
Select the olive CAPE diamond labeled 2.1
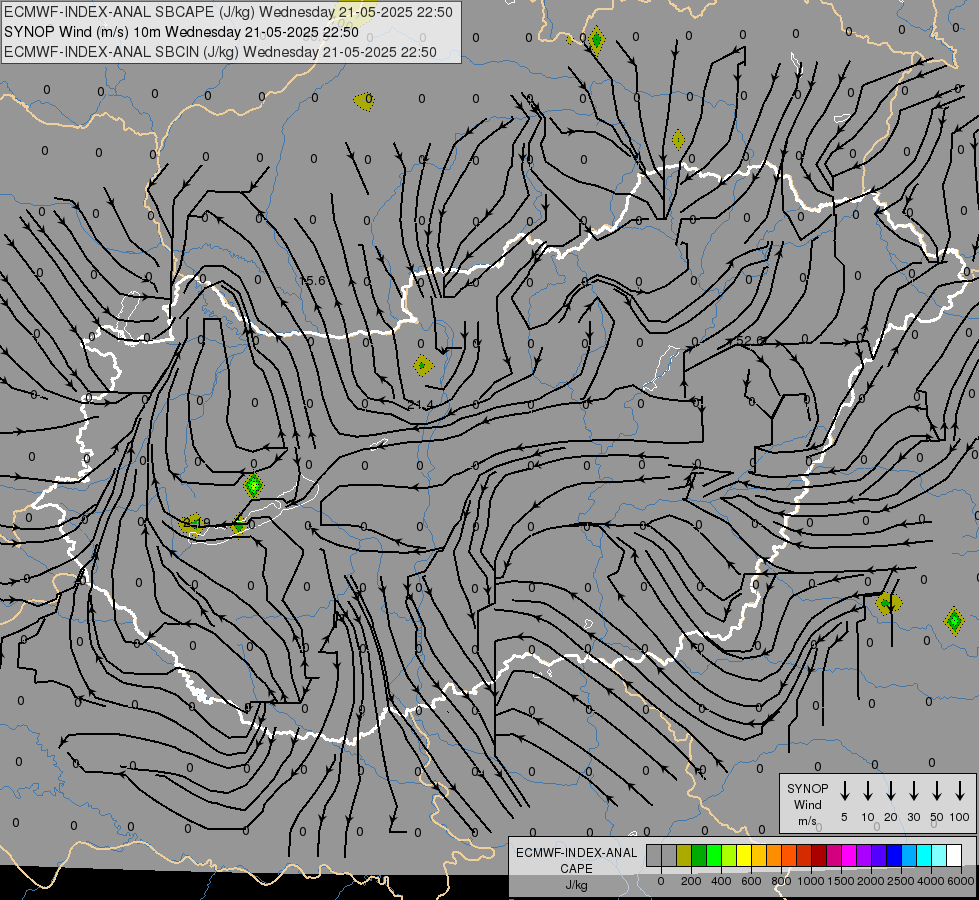pos(192,524)
